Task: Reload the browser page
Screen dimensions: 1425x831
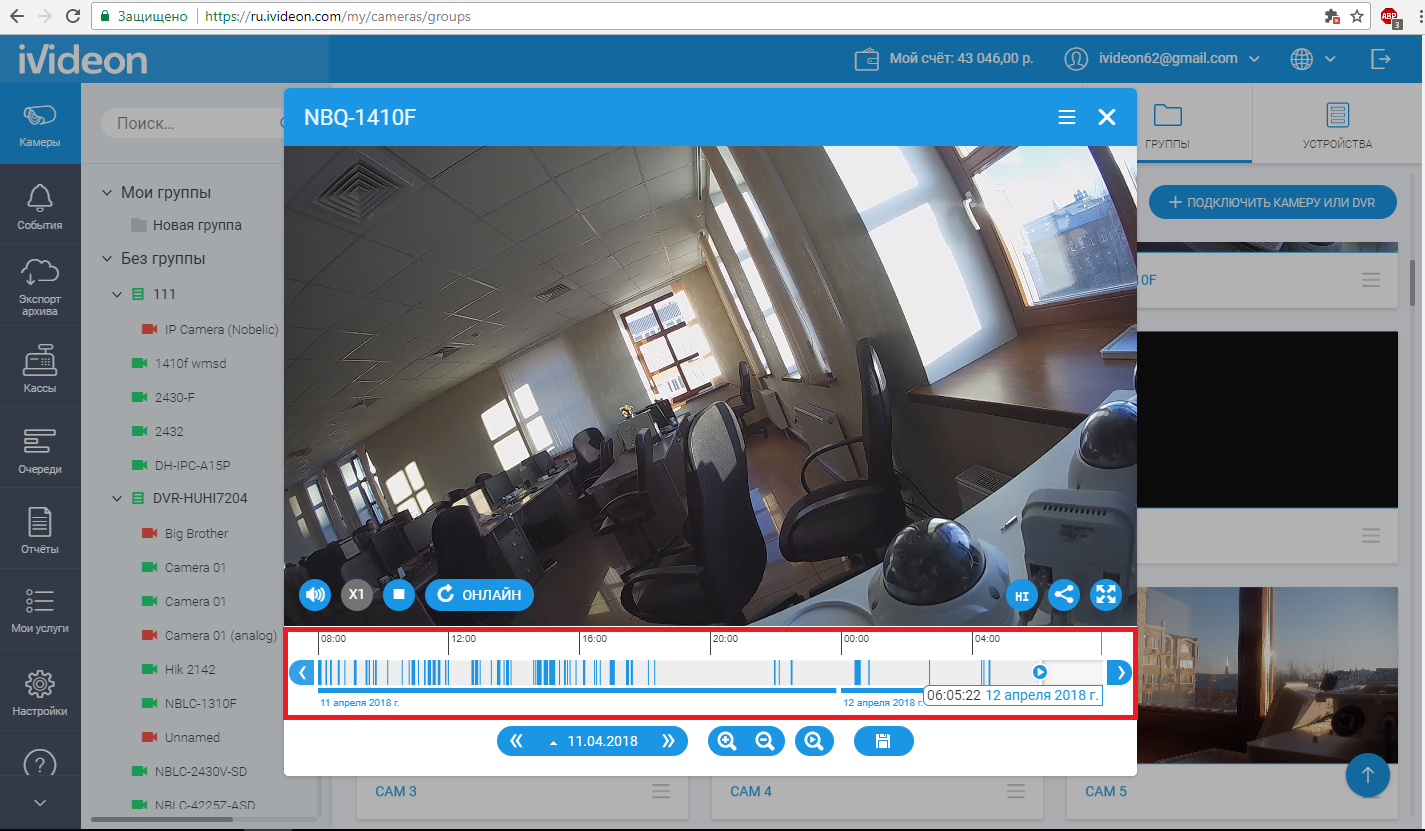Action: tap(73, 16)
